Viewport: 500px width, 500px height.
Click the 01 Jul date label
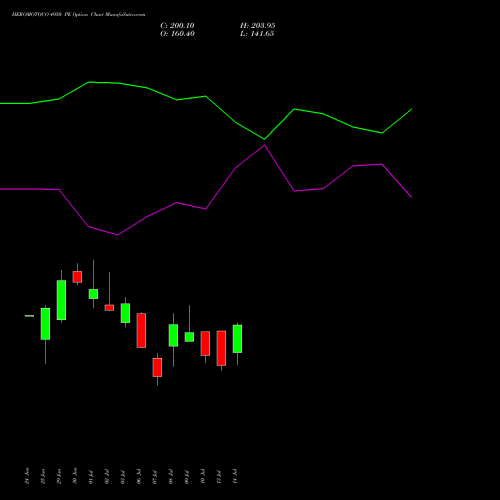[x=91, y=477]
